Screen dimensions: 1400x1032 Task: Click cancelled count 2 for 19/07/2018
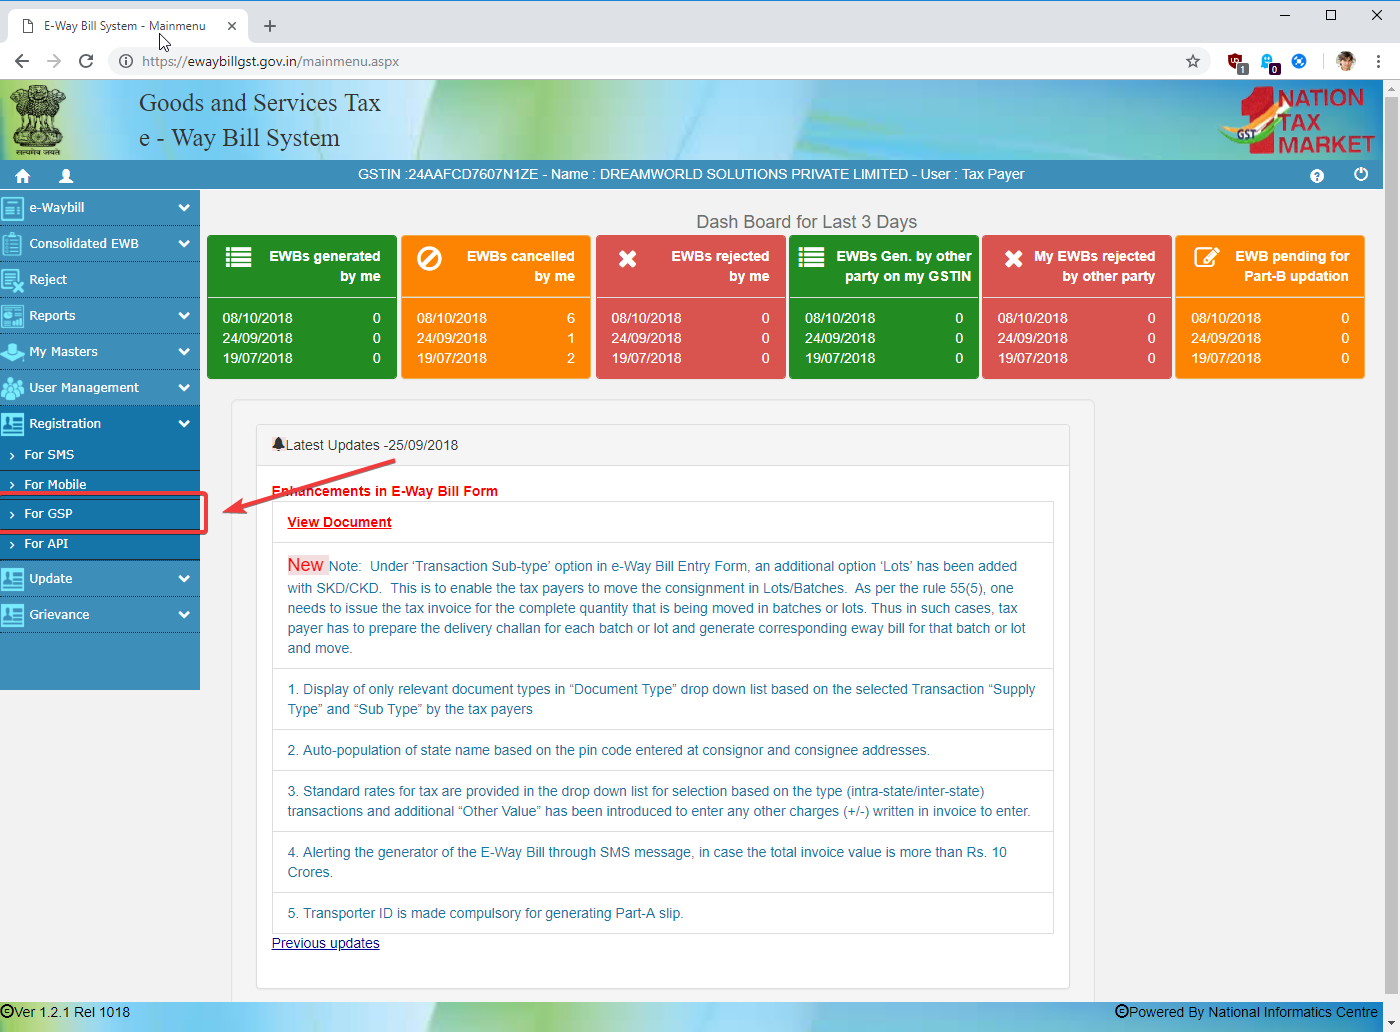click(x=571, y=358)
